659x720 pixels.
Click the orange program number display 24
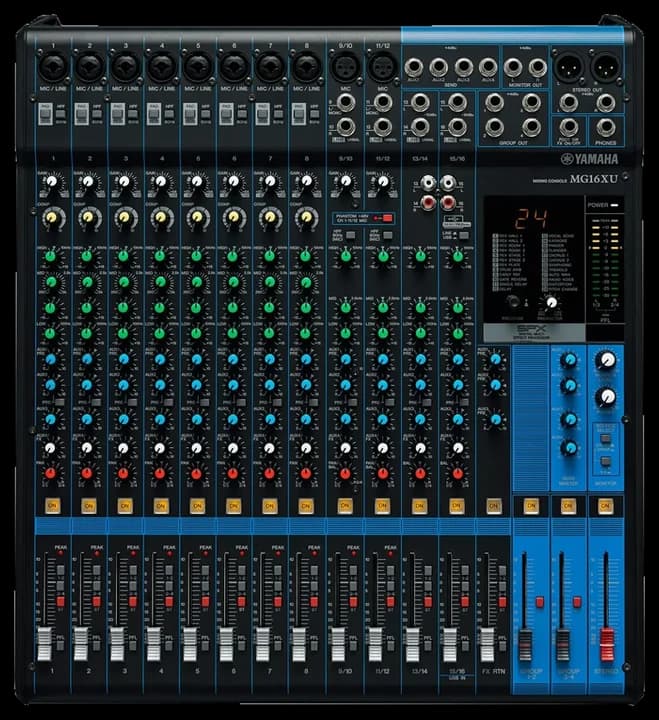coord(531,219)
